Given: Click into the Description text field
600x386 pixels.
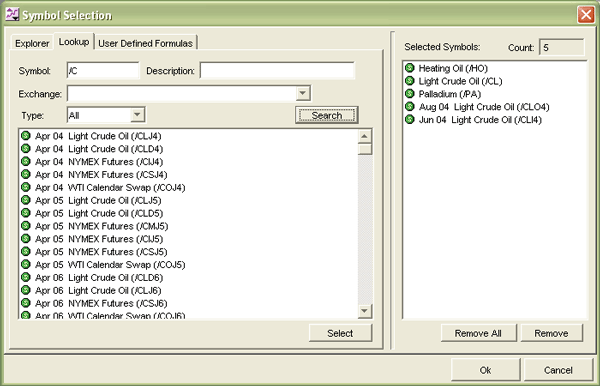Looking at the screenshot, I should point(277,71).
